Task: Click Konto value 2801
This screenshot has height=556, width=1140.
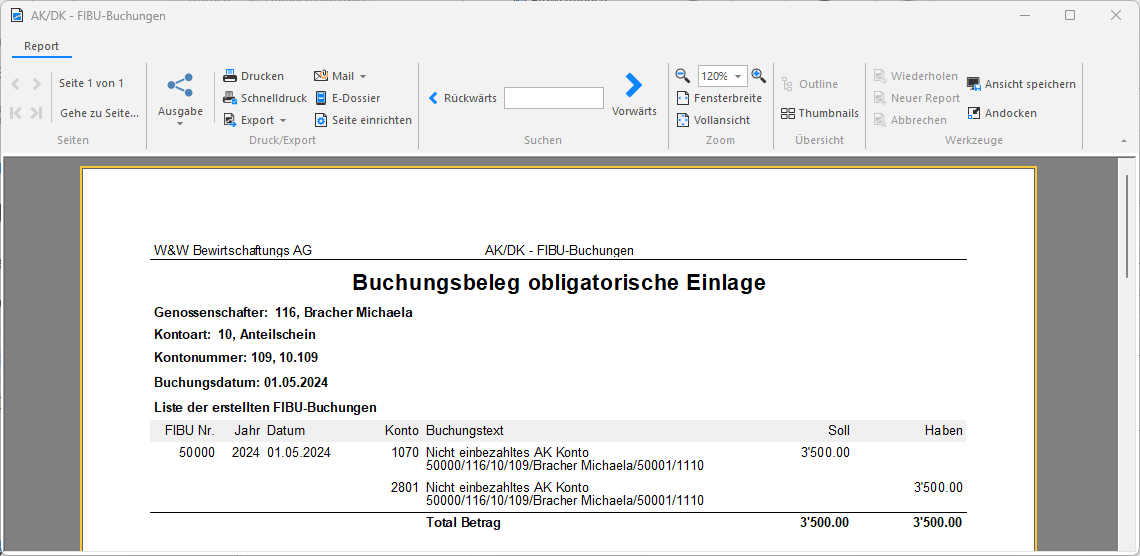Action: [406, 487]
